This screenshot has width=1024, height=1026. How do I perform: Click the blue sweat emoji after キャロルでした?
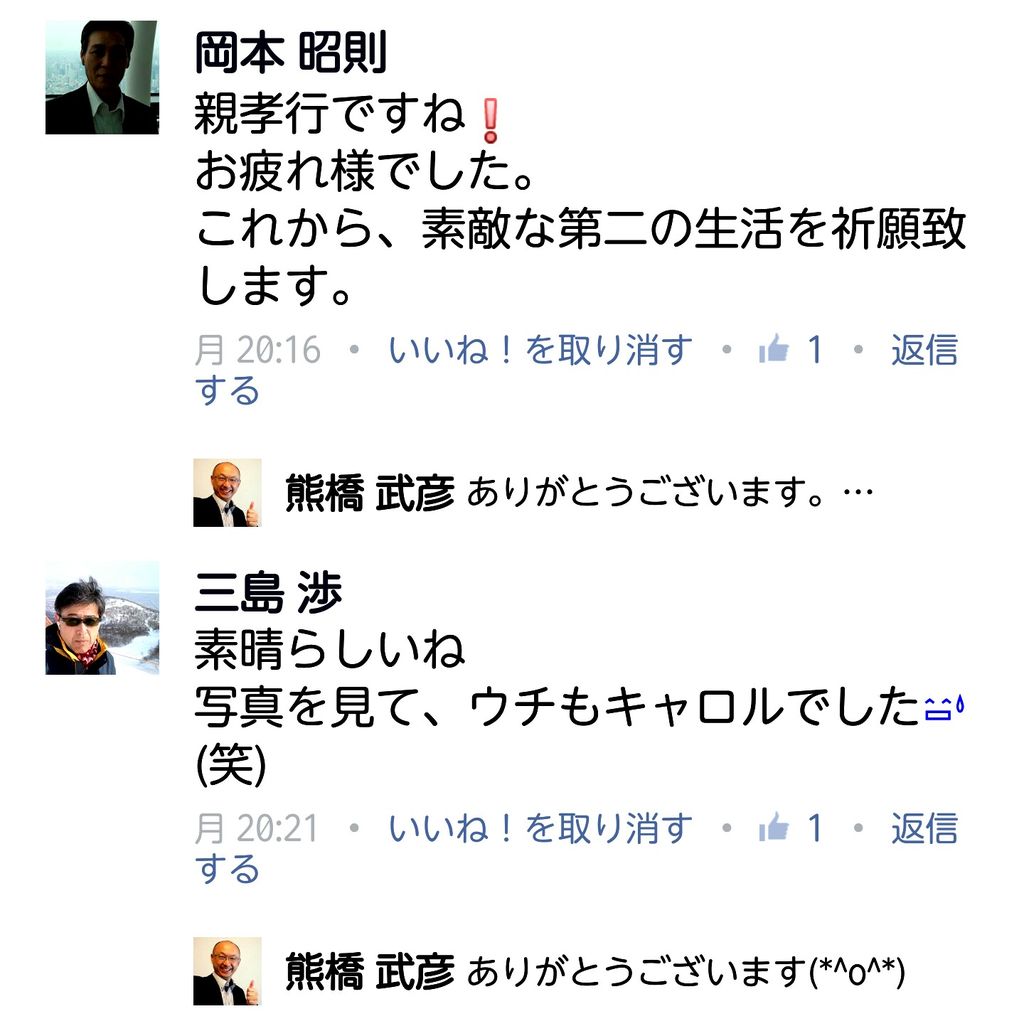pos(944,709)
